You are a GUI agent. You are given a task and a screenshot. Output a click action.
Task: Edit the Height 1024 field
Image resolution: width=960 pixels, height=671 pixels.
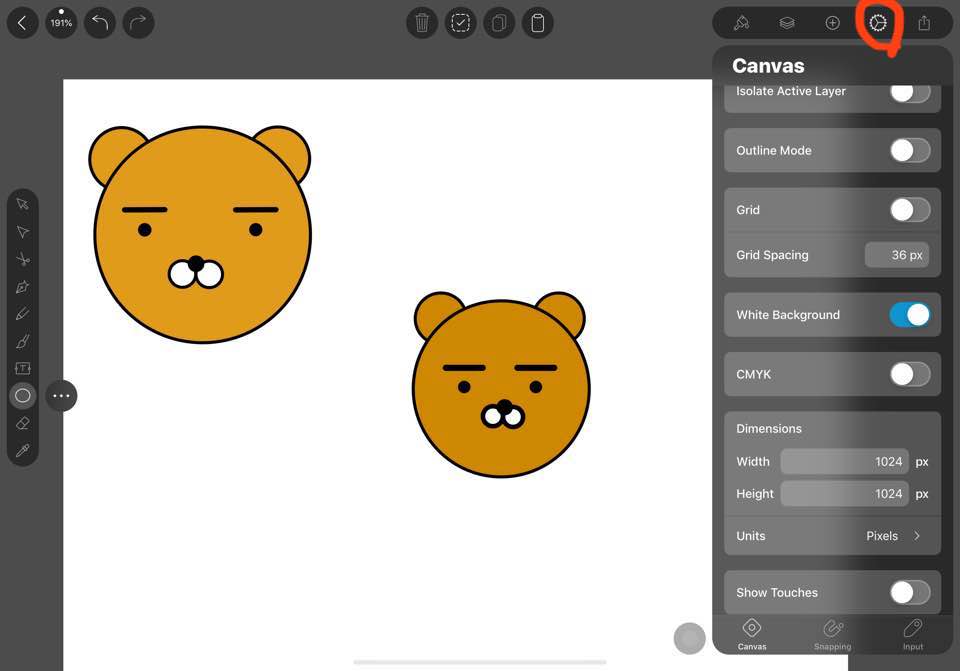[844, 493]
